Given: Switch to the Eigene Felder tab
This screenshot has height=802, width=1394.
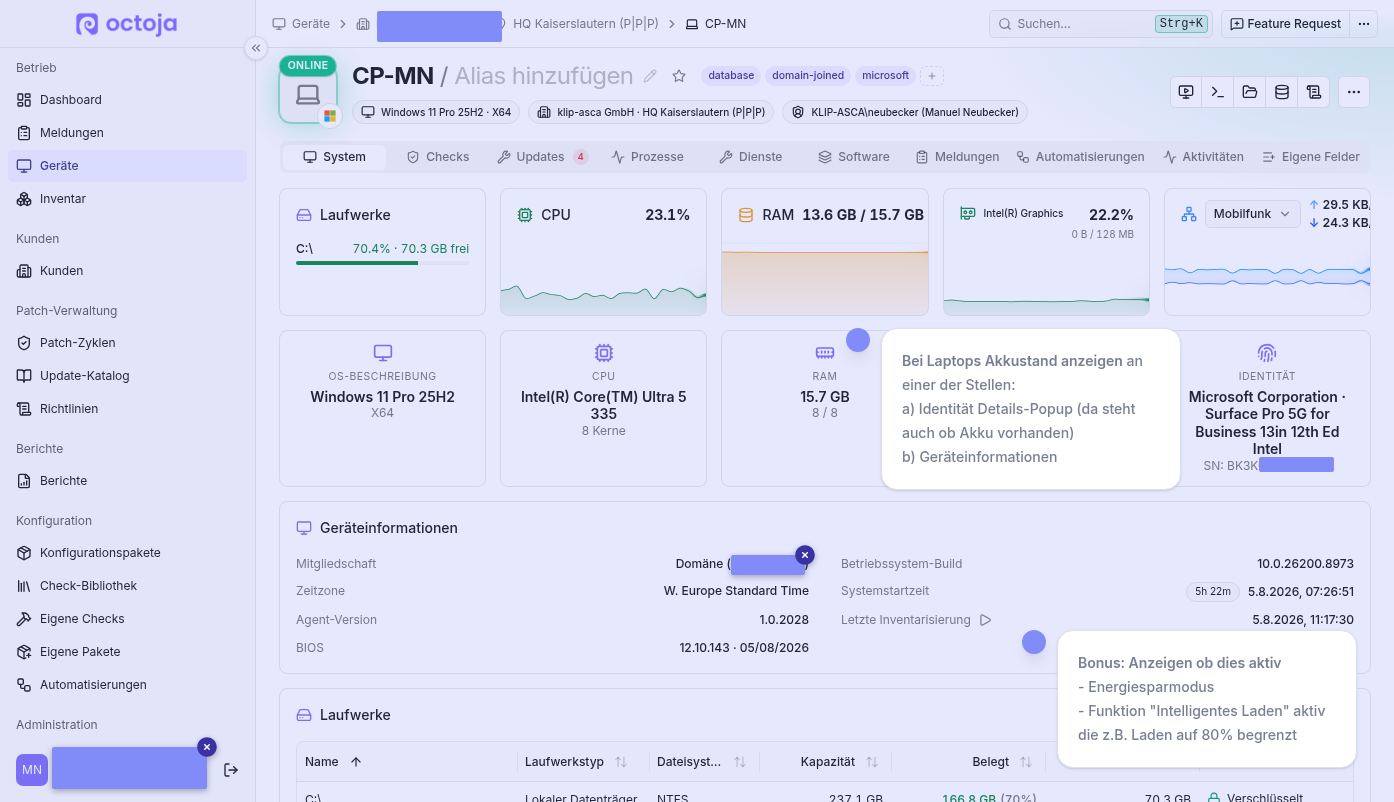Looking at the screenshot, I should pyautogui.click(x=1311, y=157).
